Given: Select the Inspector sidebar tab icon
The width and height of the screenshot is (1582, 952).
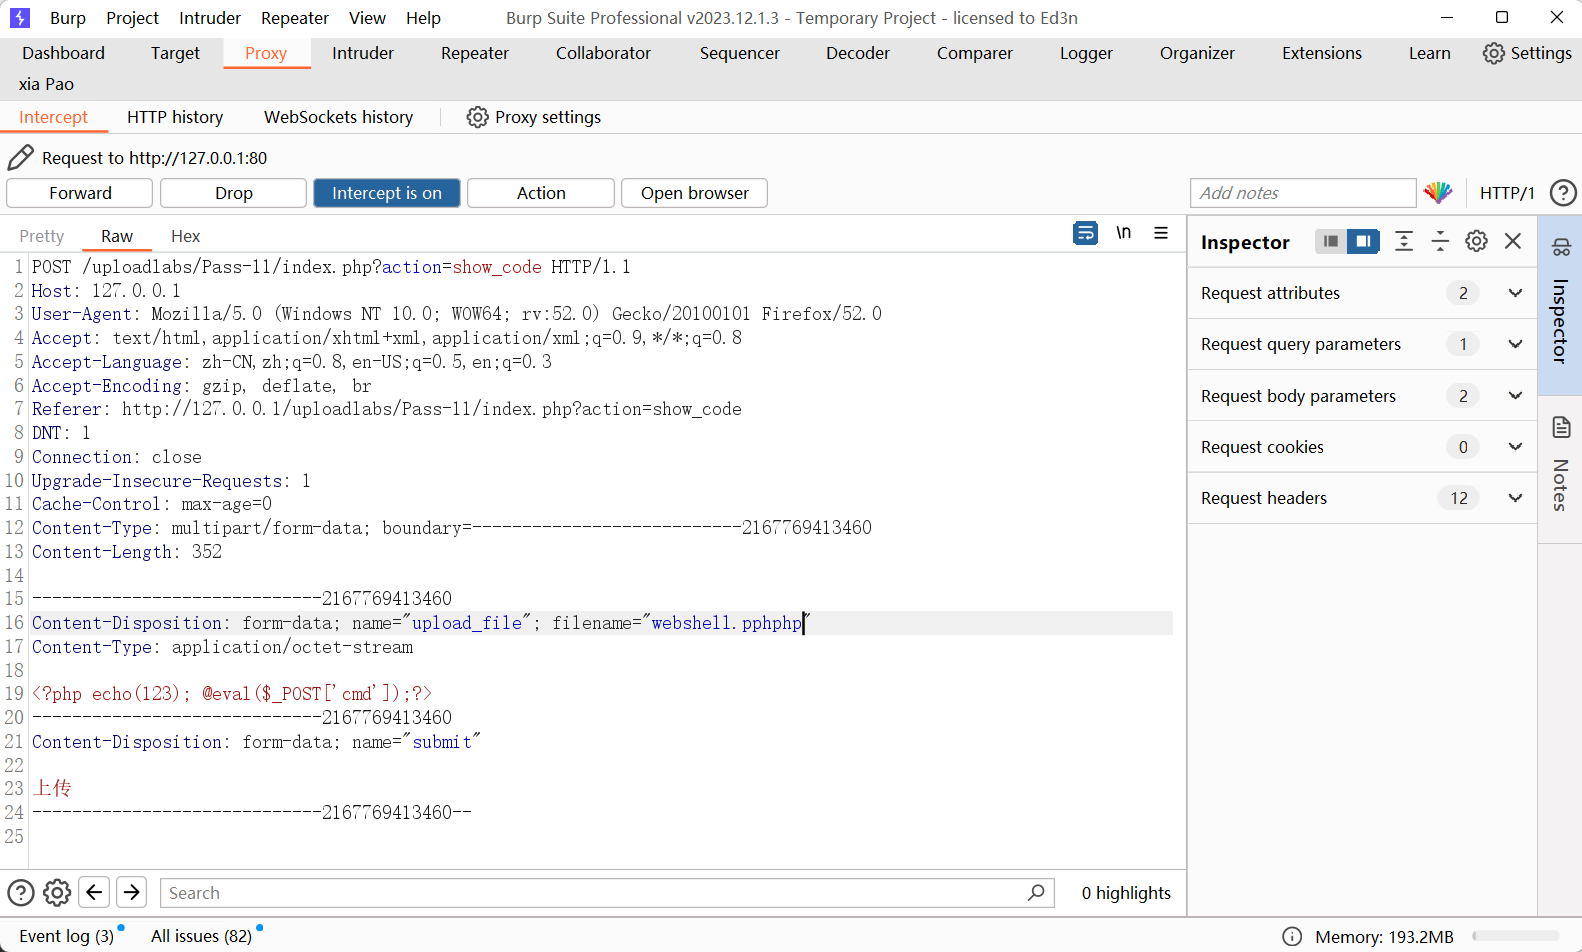Looking at the screenshot, I should tap(1561, 246).
